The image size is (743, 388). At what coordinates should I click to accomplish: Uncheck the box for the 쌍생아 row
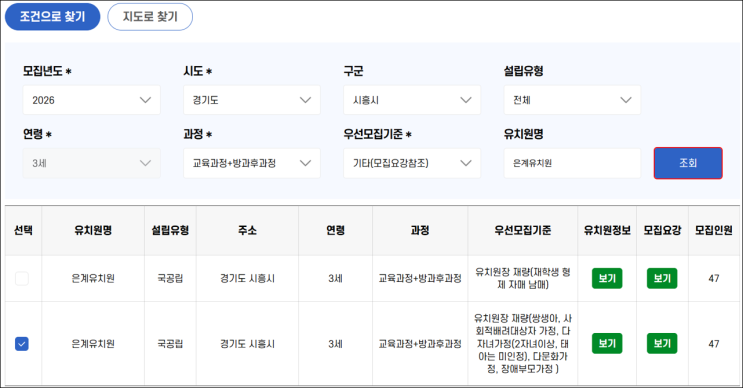(22, 343)
